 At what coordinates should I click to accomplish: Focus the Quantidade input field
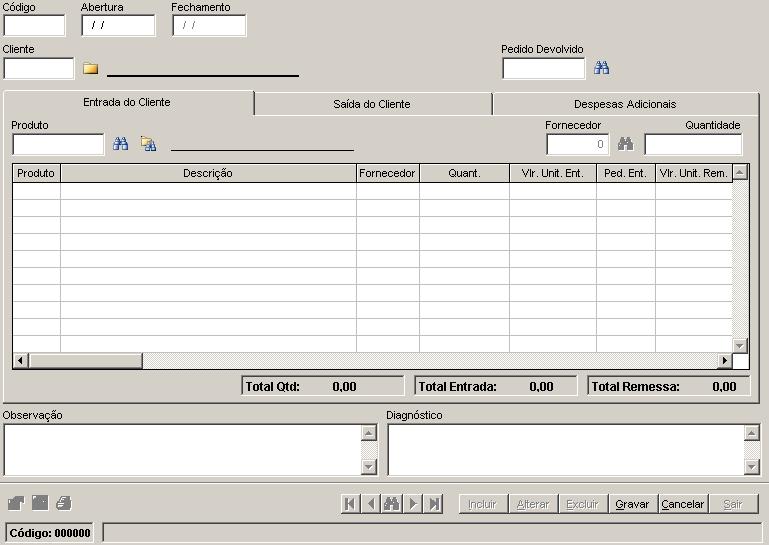(x=693, y=144)
